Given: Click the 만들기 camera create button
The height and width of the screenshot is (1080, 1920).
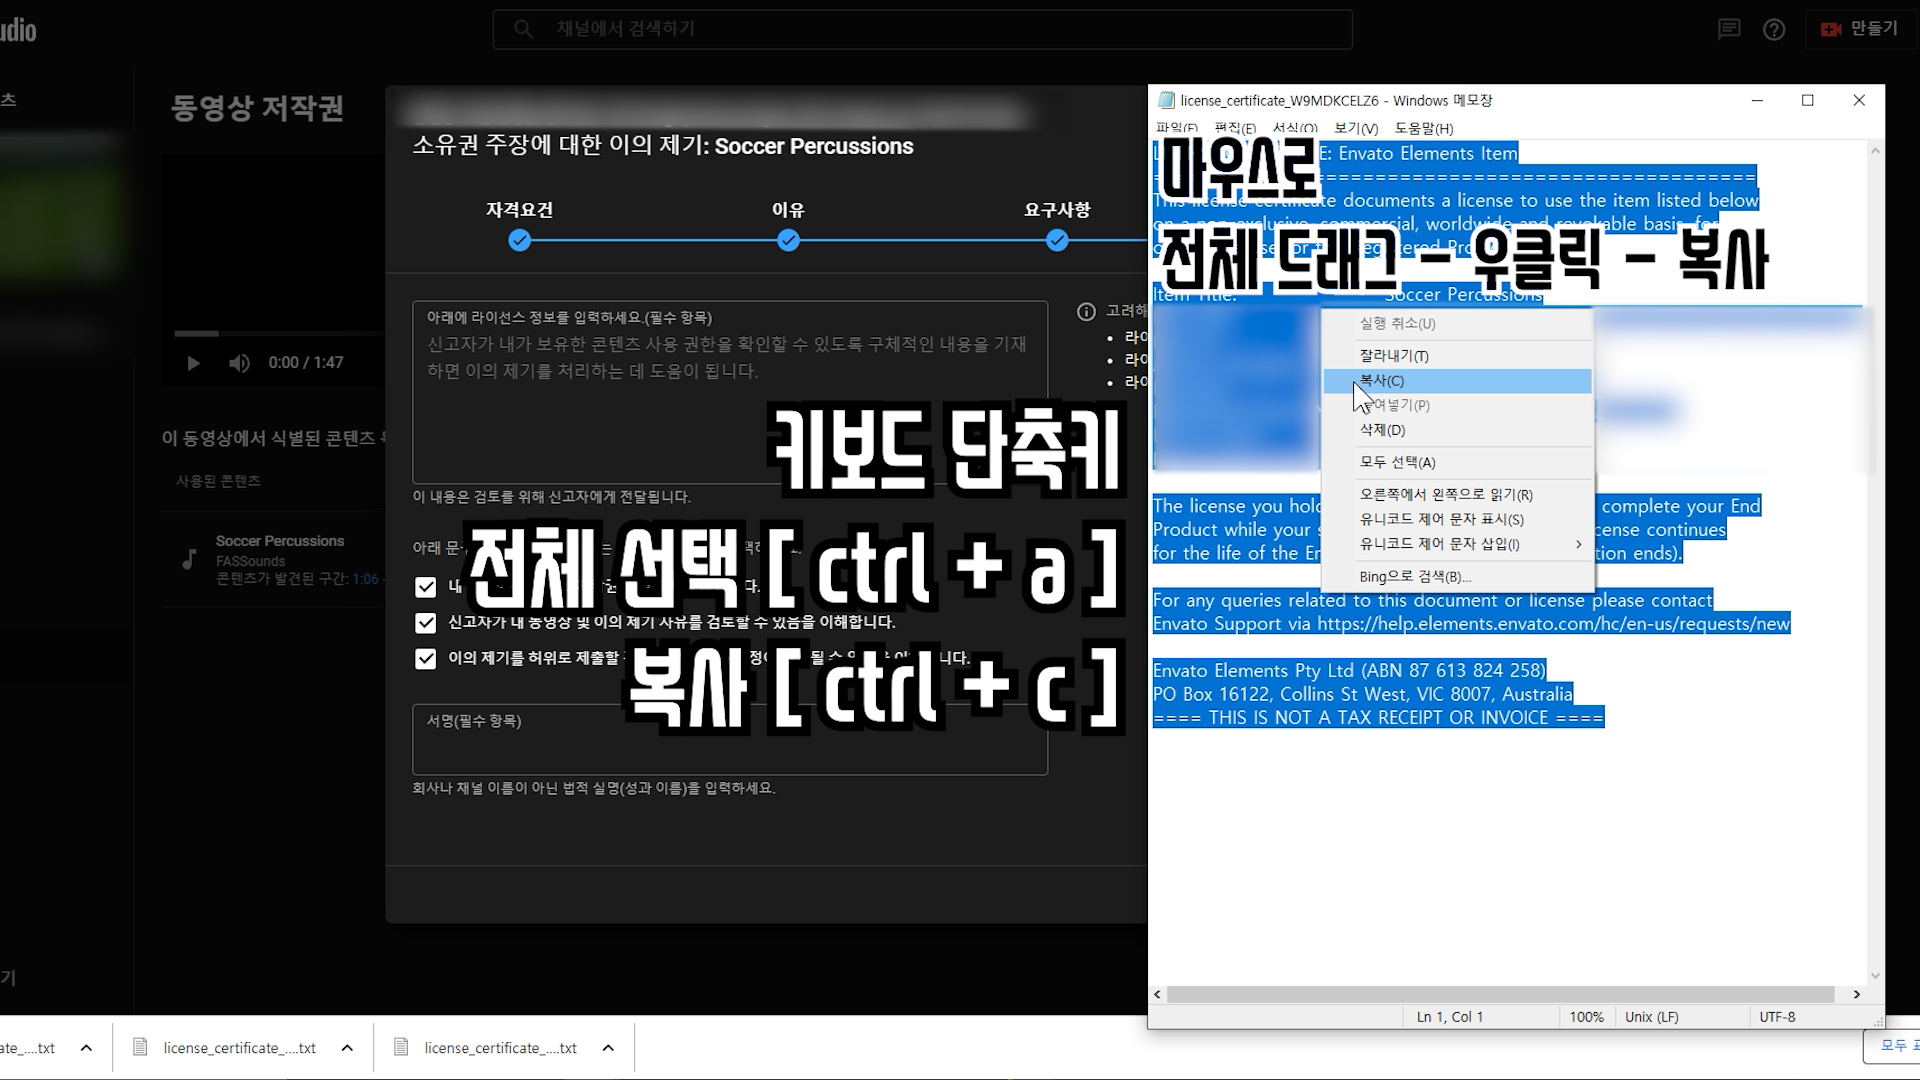Looking at the screenshot, I should pyautogui.click(x=1860, y=29).
